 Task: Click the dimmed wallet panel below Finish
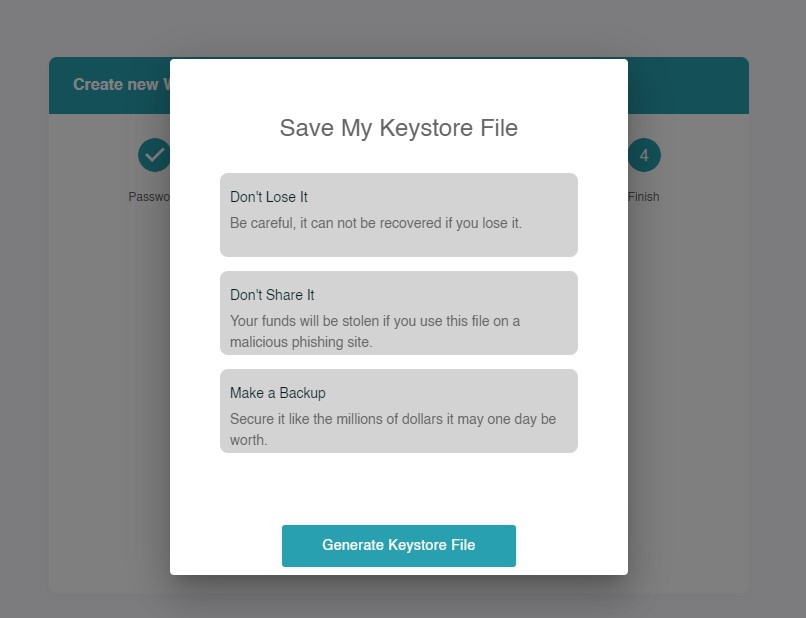coord(688,400)
